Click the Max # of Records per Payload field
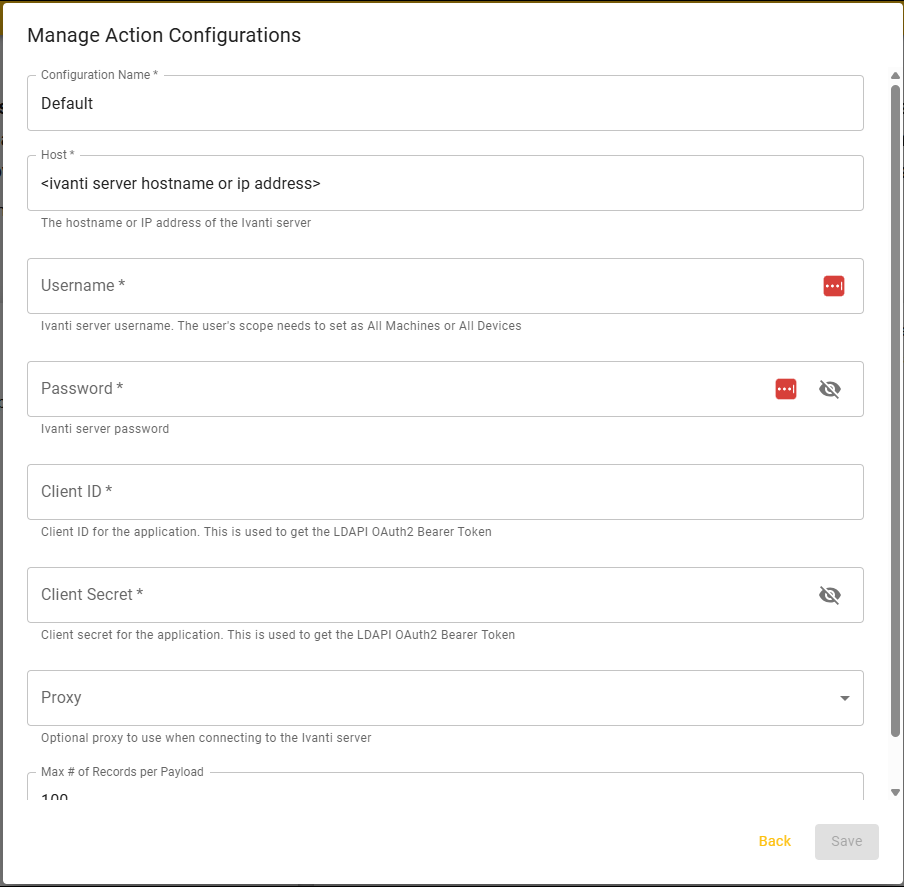This screenshot has height=887, width=904. pyautogui.click(x=445, y=787)
